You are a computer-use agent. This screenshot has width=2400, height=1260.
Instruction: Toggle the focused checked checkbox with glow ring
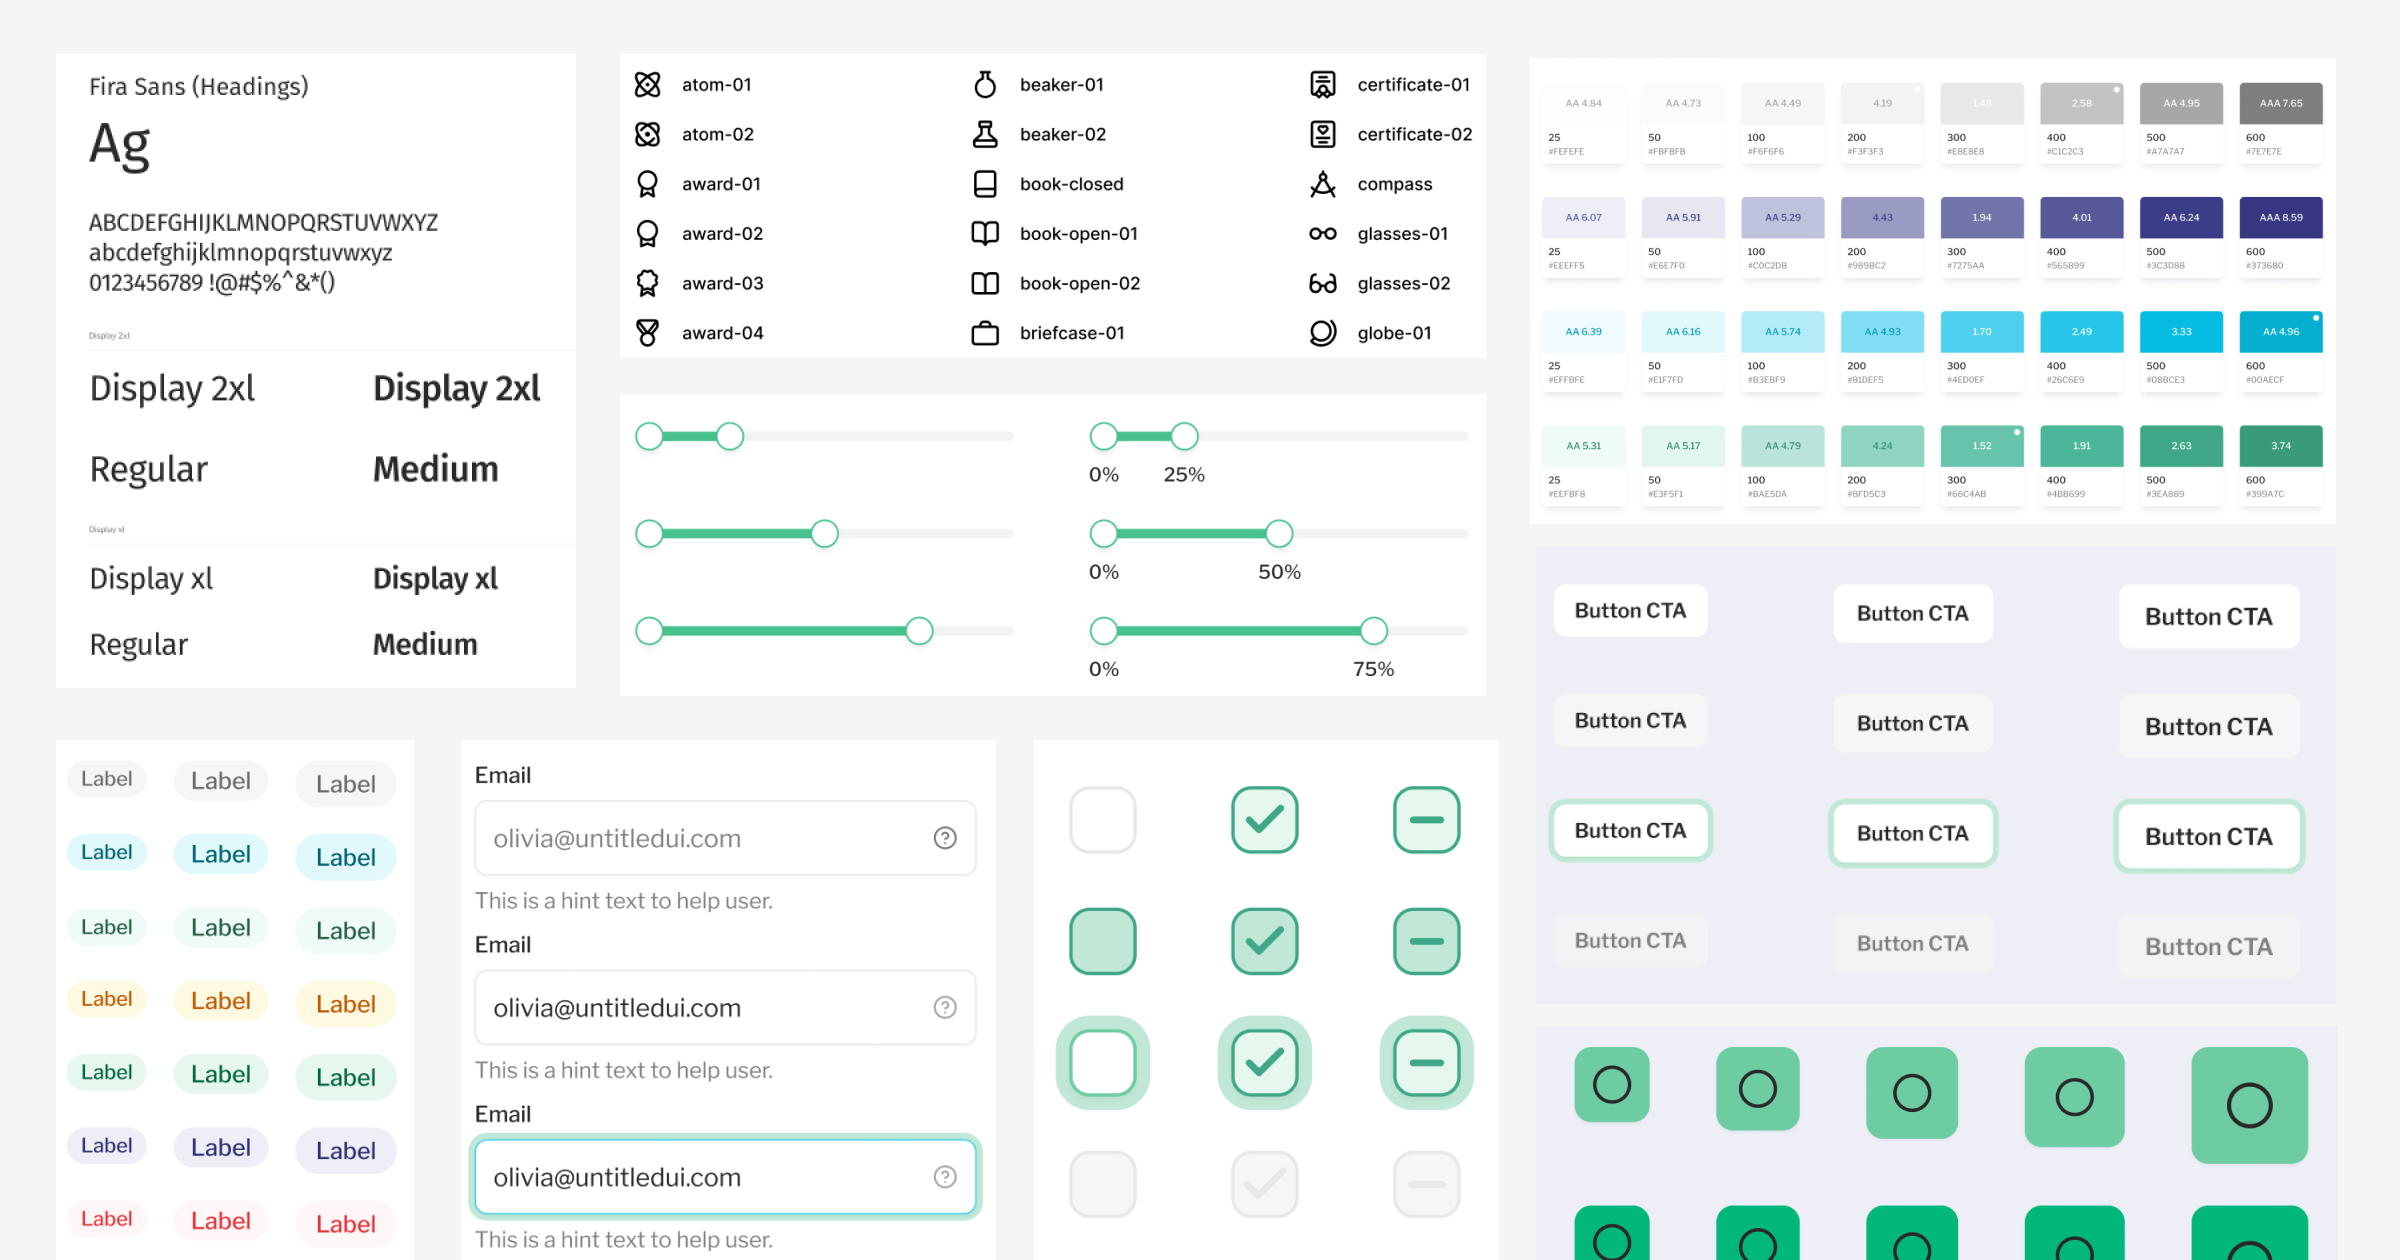(1264, 1062)
